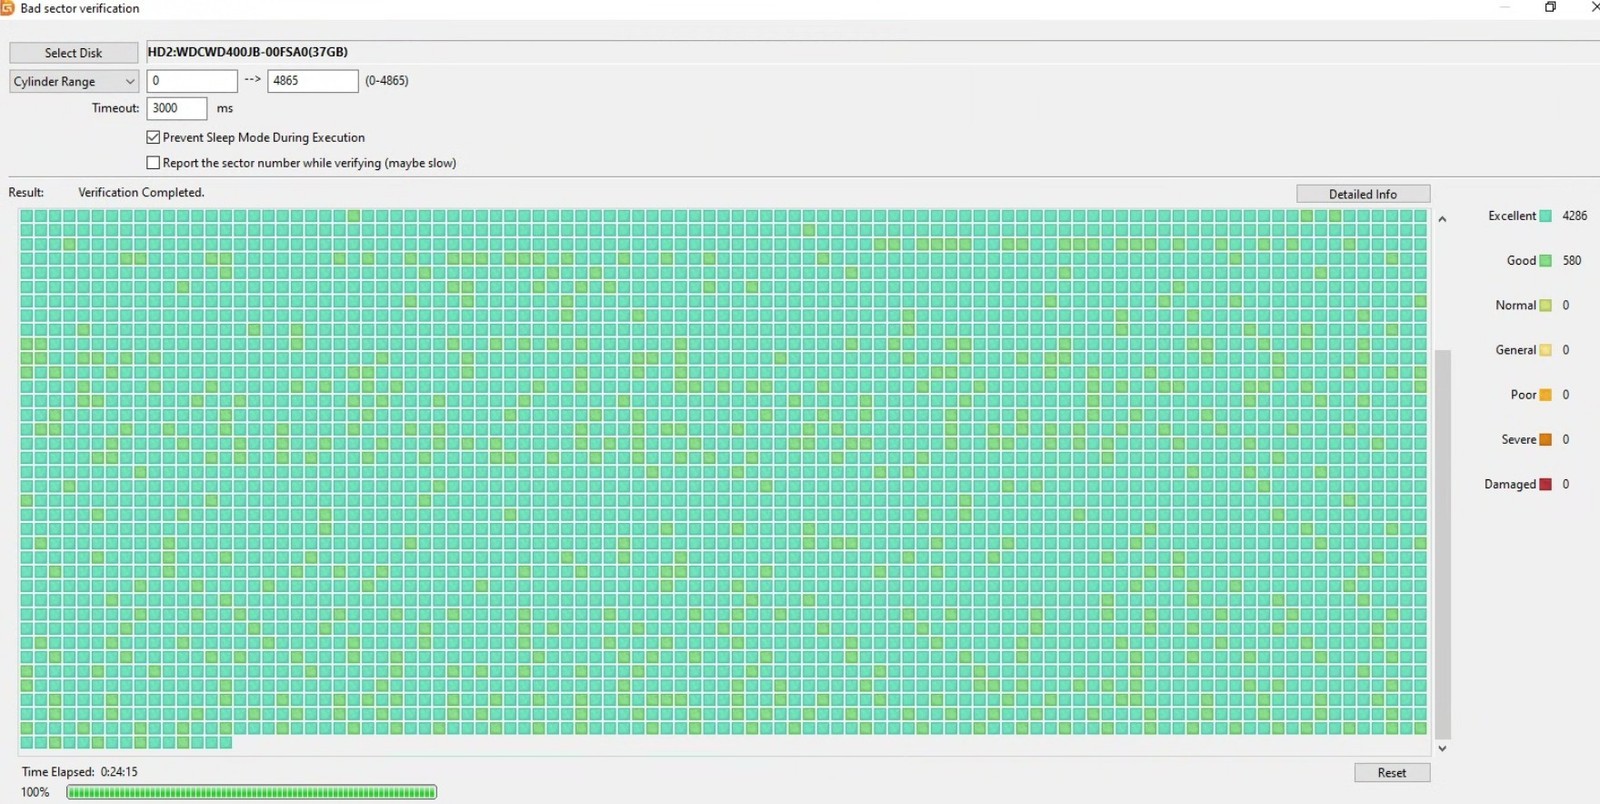Image resolution: width=1600 pixels, height=804 pixels.
Task: Click the Time Elapsed 0:24:15 text
Action: click(80, 772)
